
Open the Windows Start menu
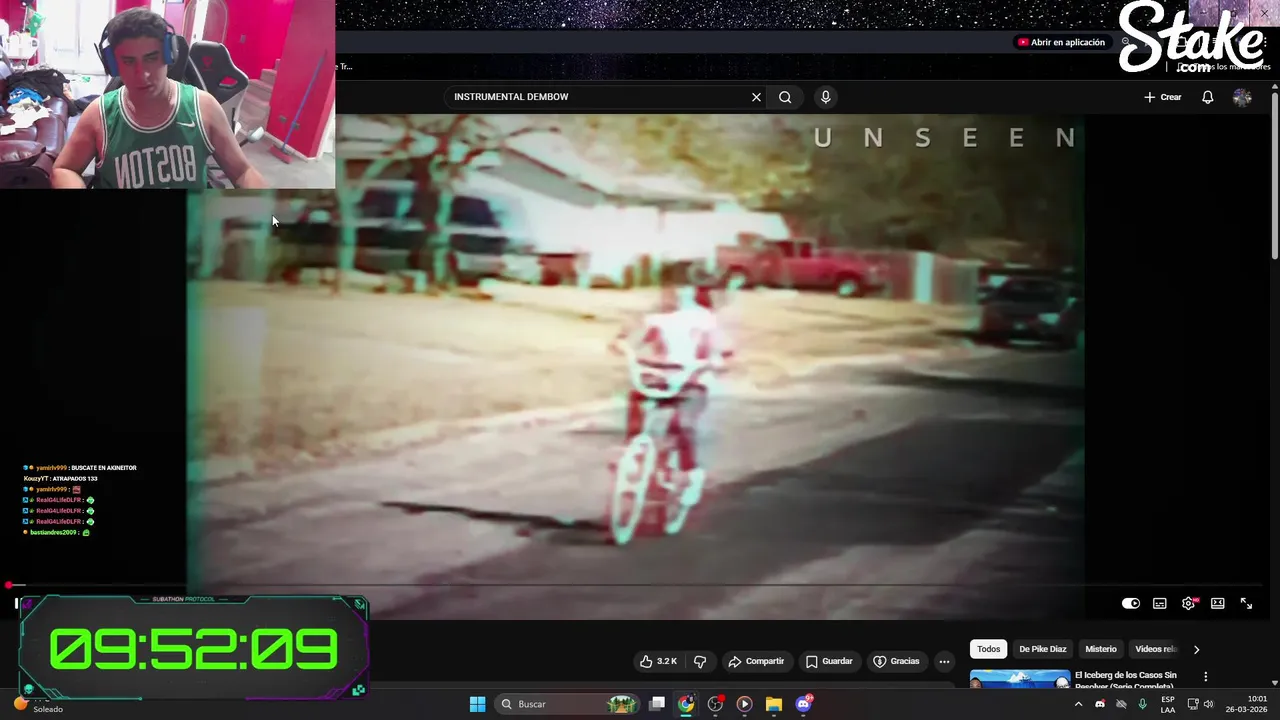477,704
